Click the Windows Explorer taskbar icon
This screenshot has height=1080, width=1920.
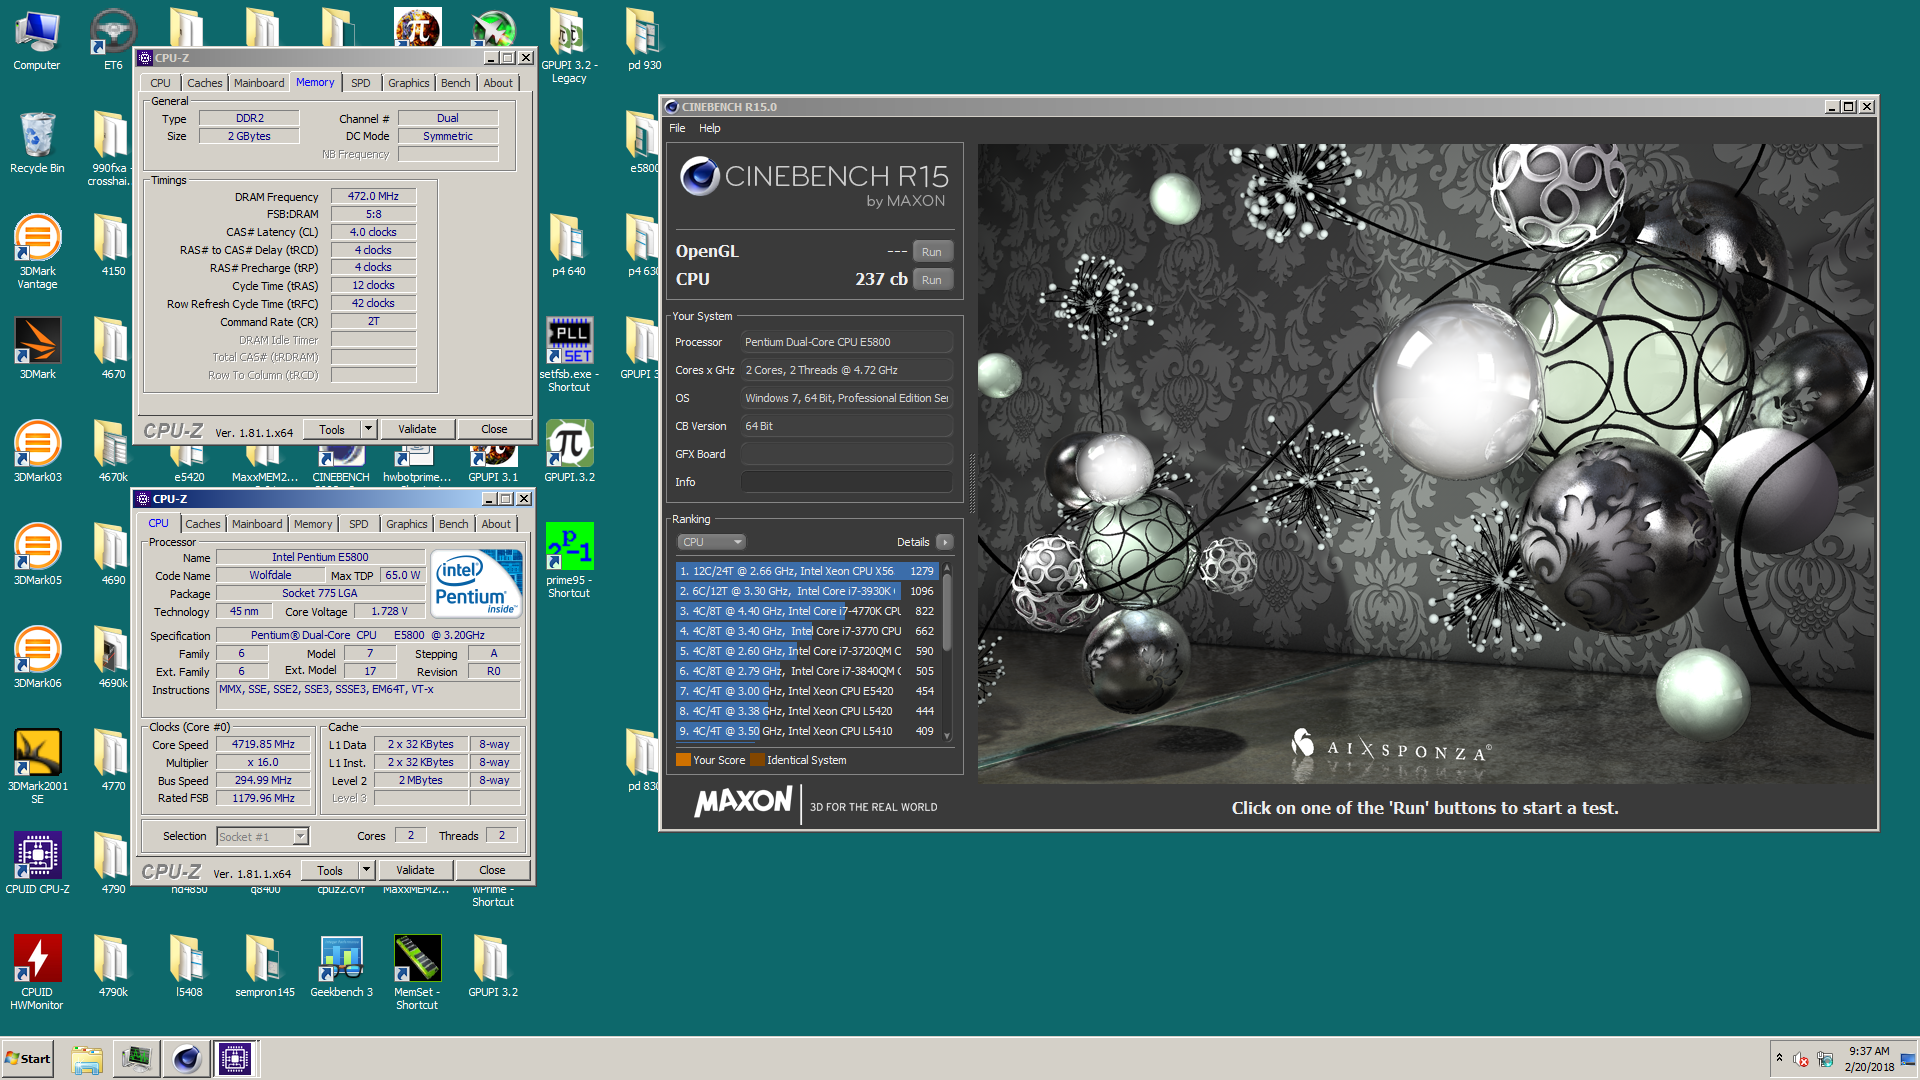coord(87,1059)
